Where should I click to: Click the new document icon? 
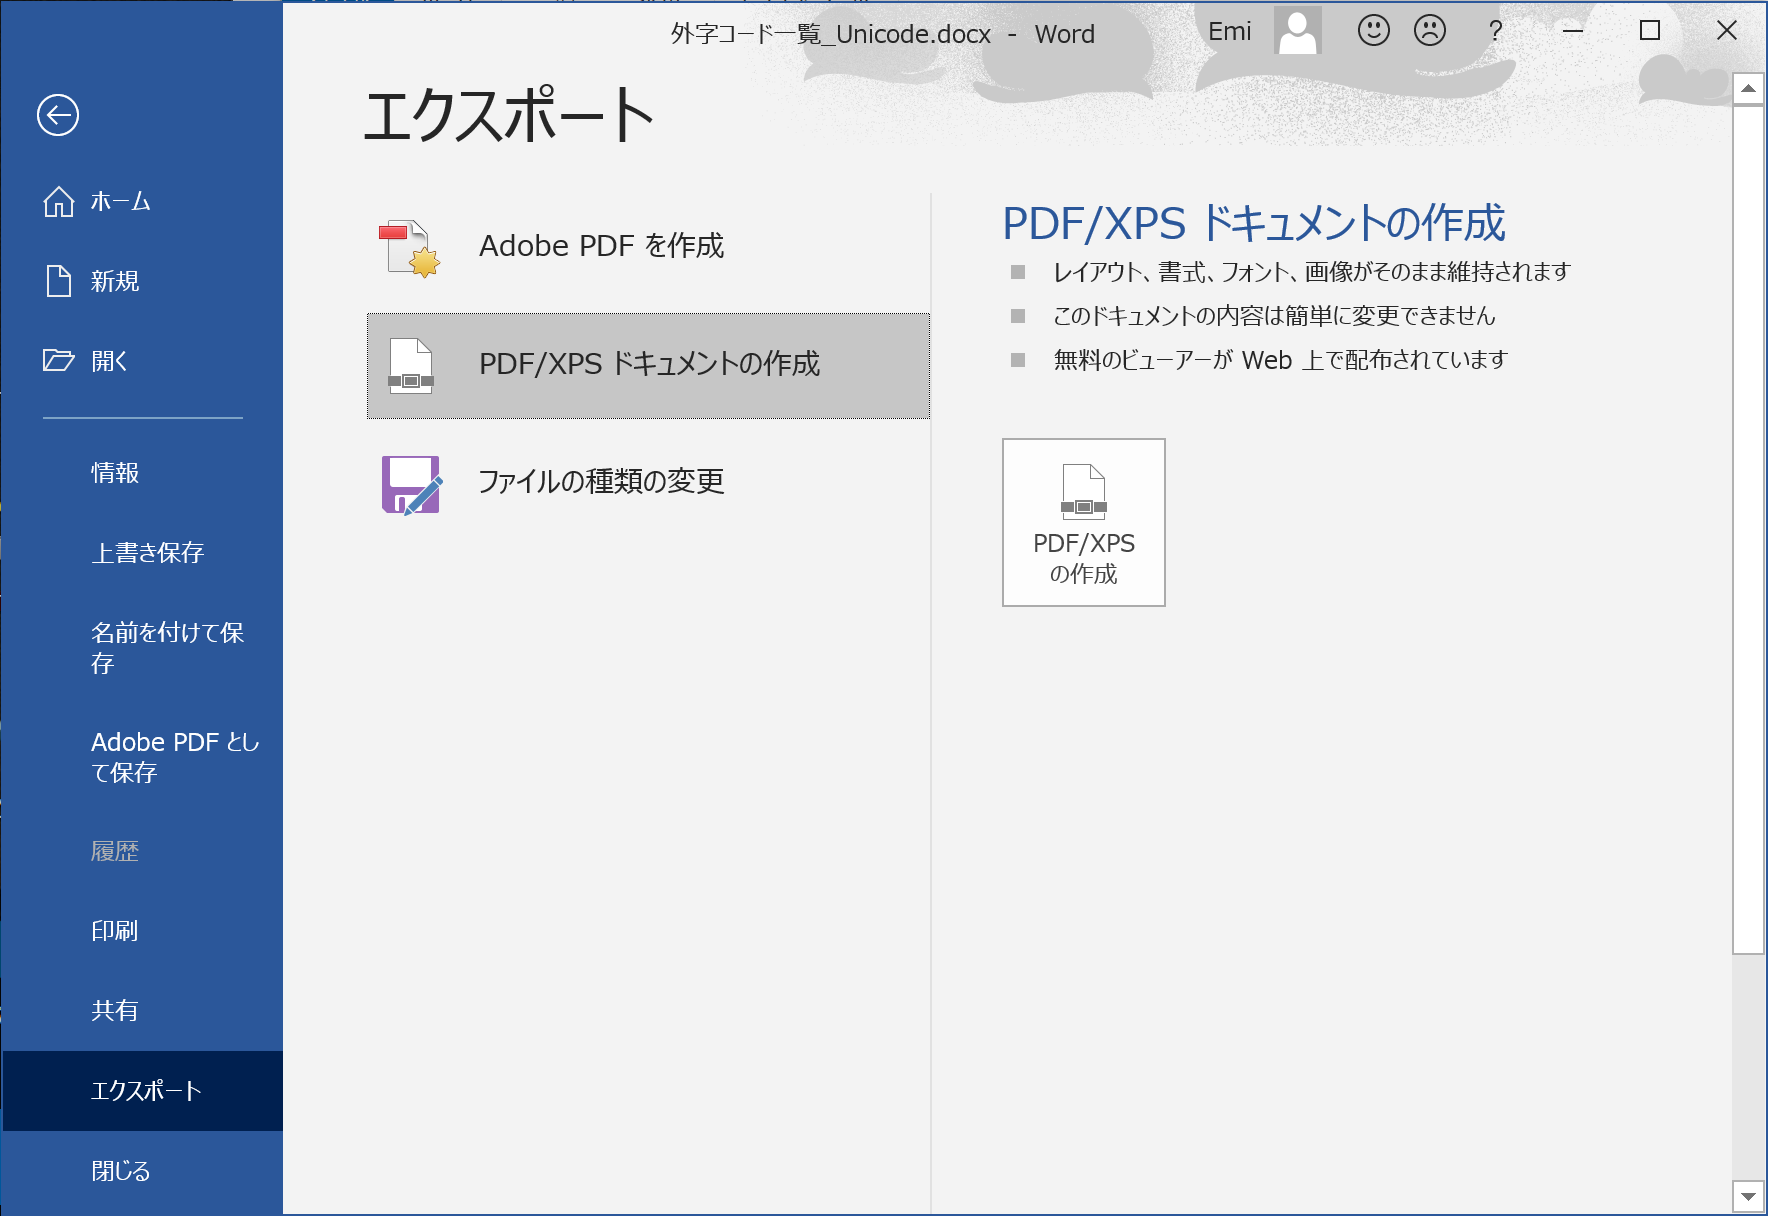click(x=59, y=281)
